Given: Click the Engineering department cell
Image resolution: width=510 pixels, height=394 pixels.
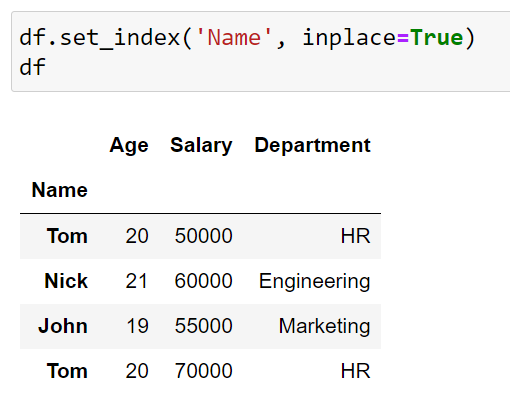Looking at the screenshot, I should [x=315, y=281].
